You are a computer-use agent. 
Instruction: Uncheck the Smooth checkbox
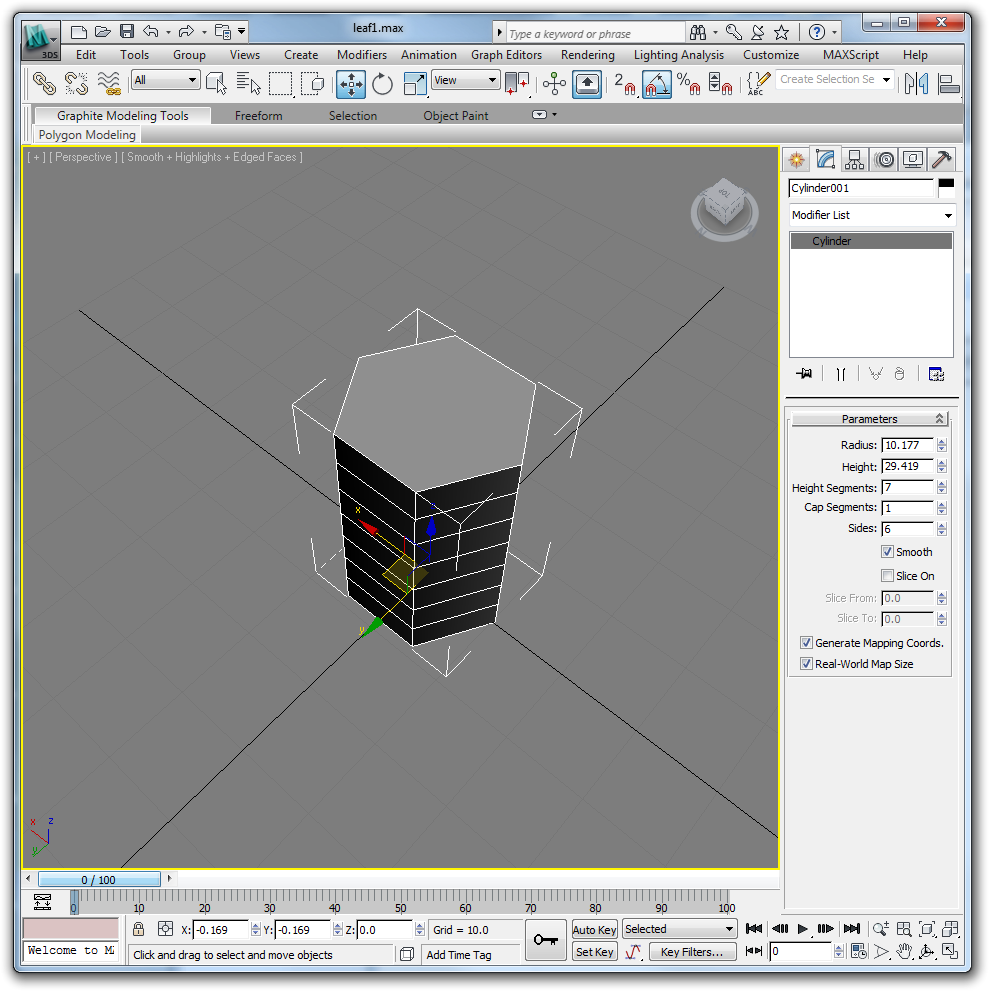887,552
